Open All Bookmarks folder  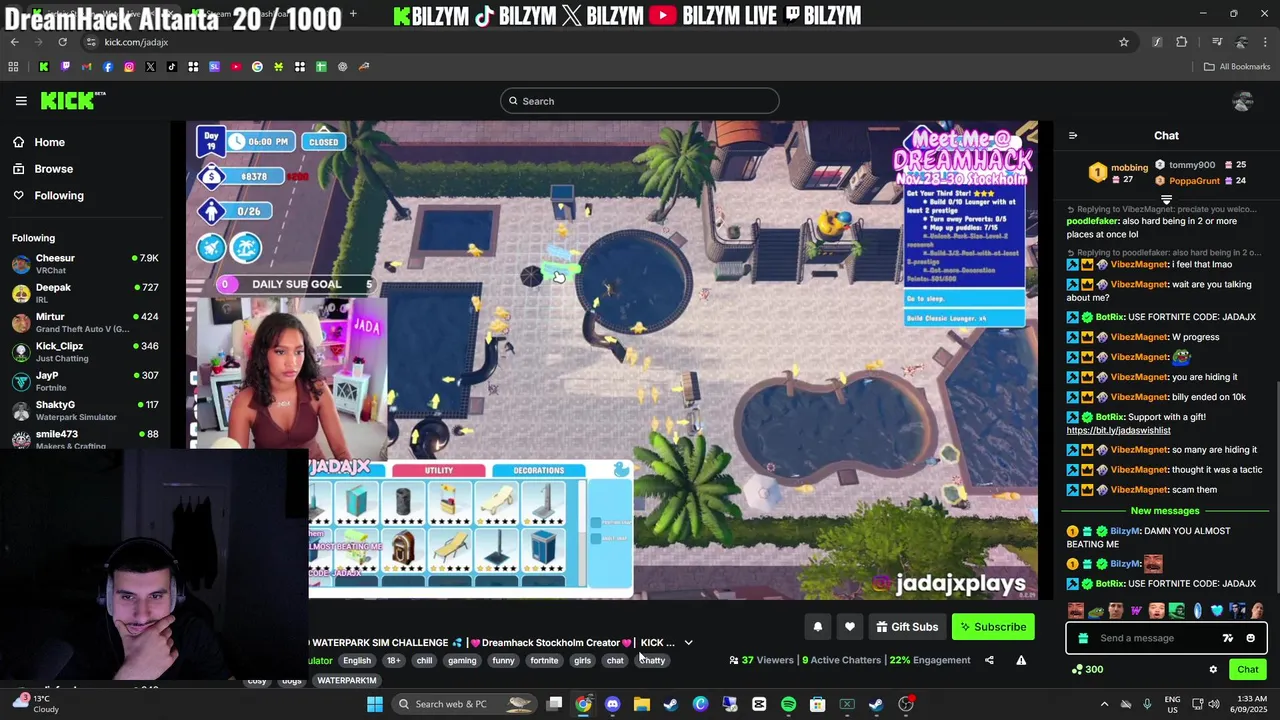tap(1237, 67)
